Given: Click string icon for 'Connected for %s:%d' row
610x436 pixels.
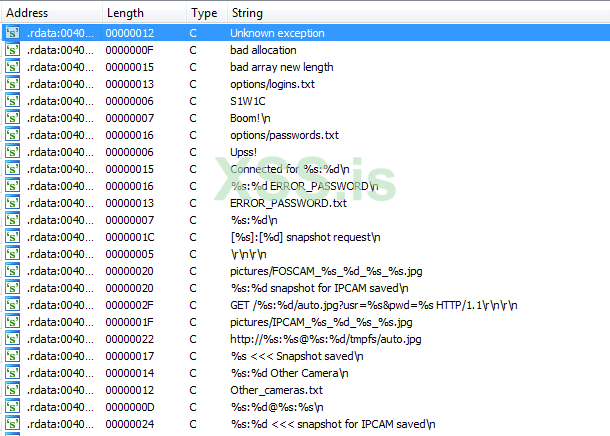Looking at the screenshot, I should pos(12,169).
